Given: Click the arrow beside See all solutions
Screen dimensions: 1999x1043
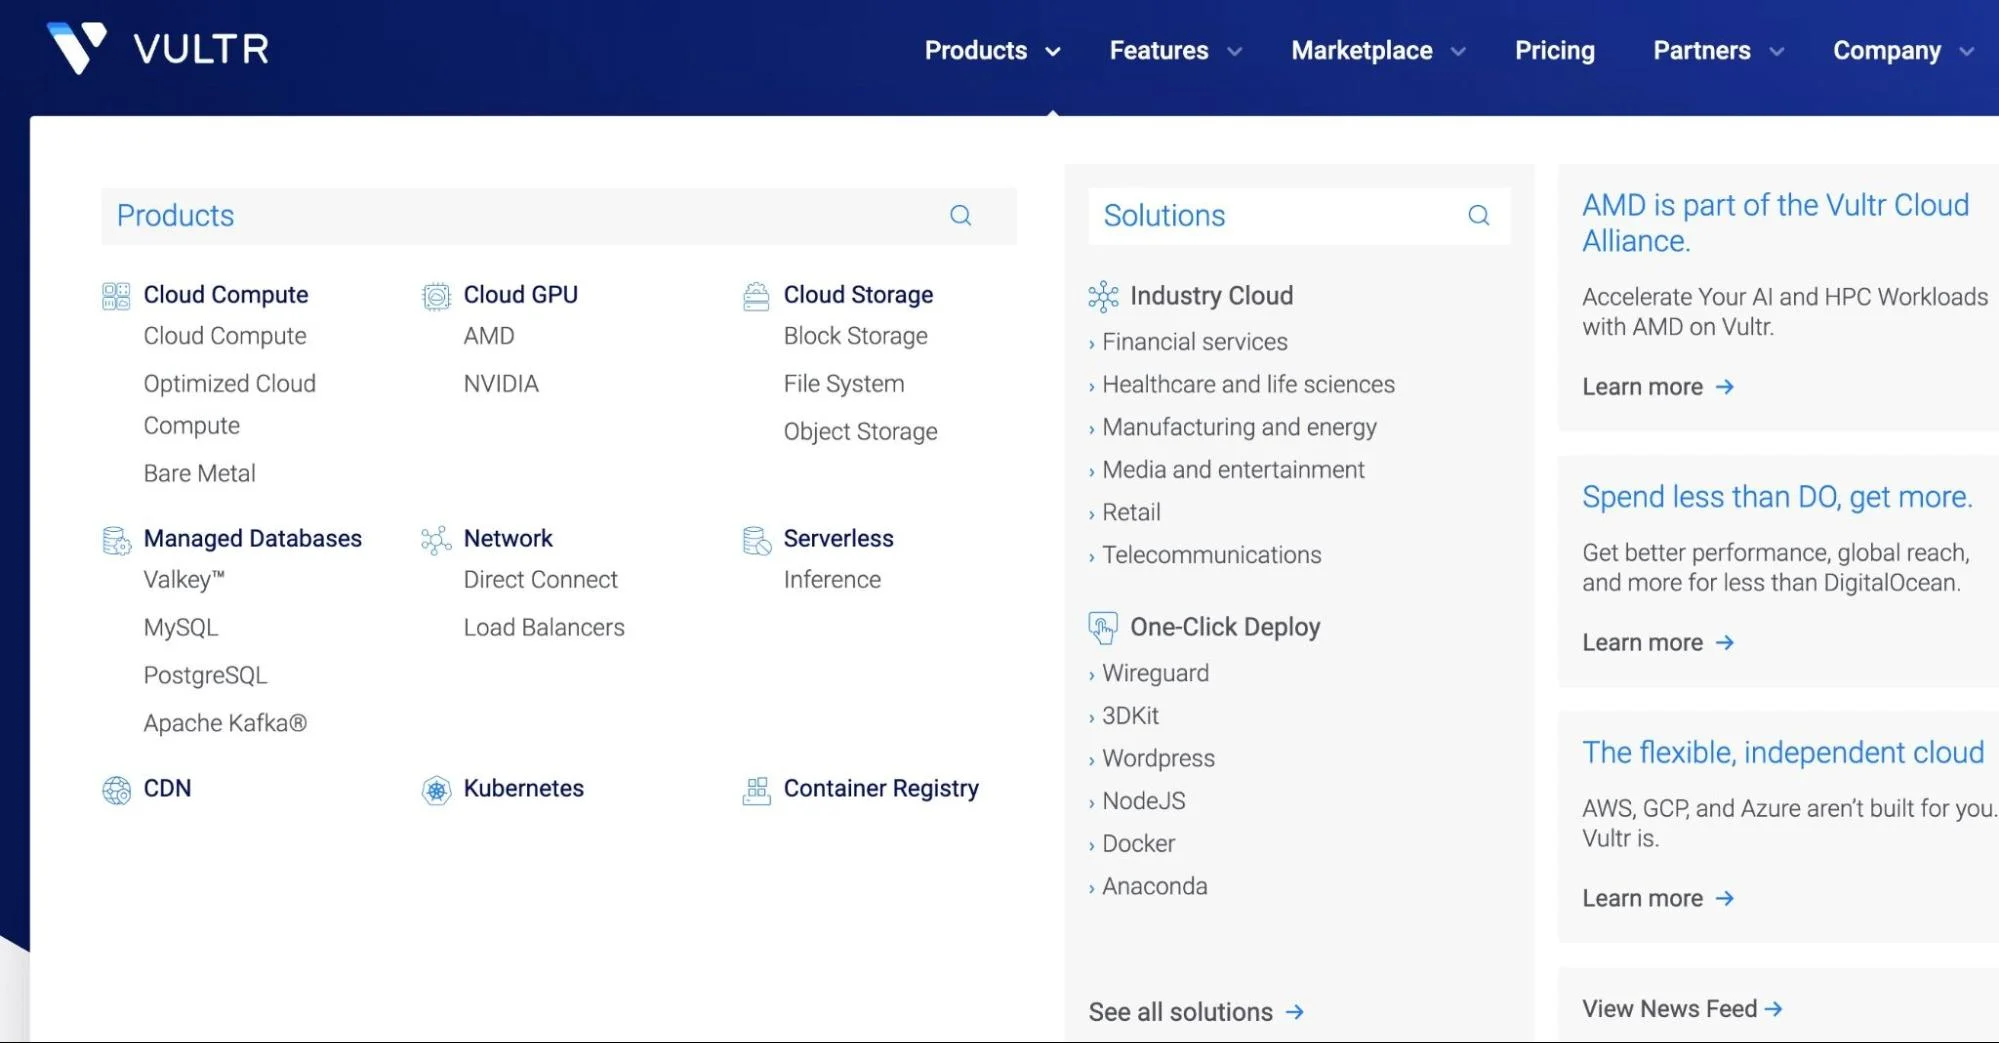Looking at the screenshot, I should click(x=1294, y=1012).
